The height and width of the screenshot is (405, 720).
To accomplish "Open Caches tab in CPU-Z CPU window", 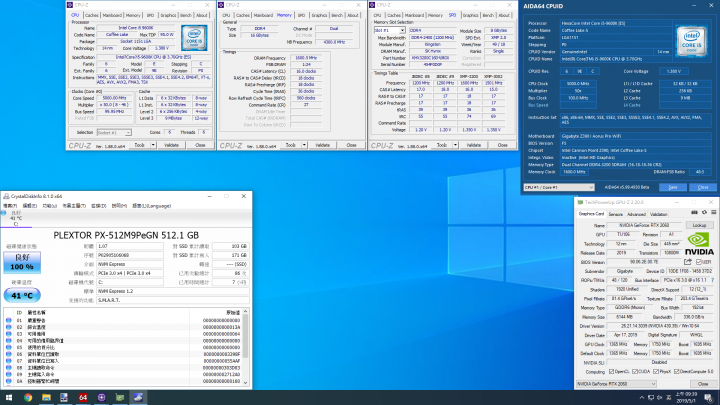I will coord(92,15).
